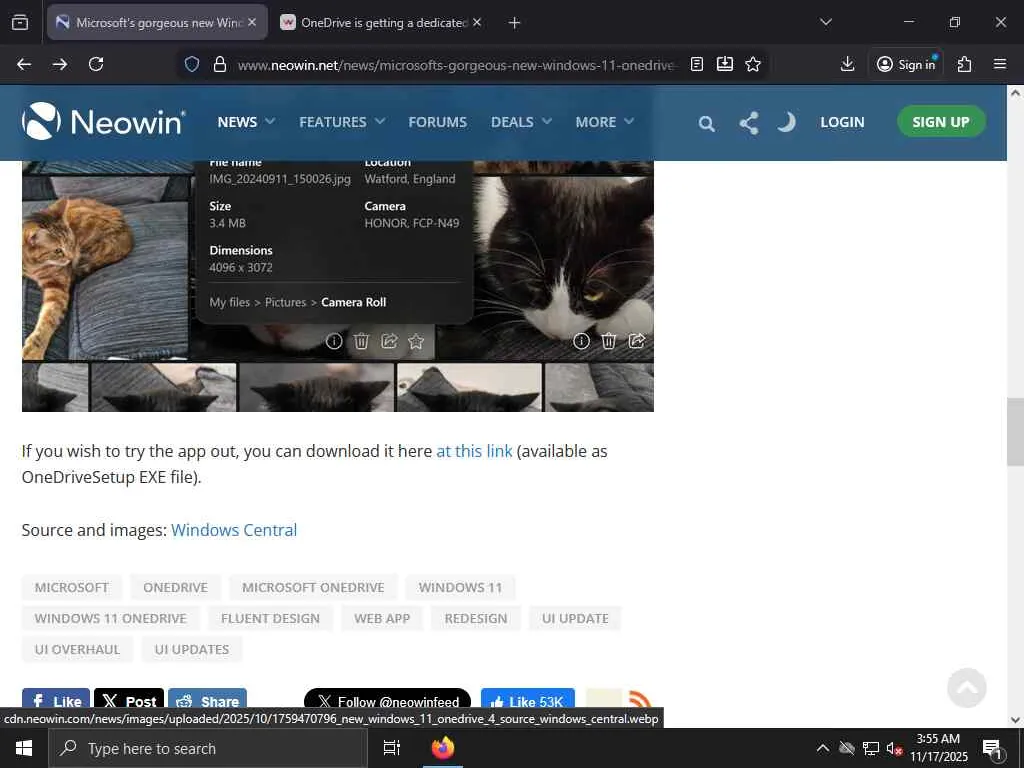Click the Like 53K Facebook button
The width and height of the screenshot is (1024, 768).
[x=528, y=700]
